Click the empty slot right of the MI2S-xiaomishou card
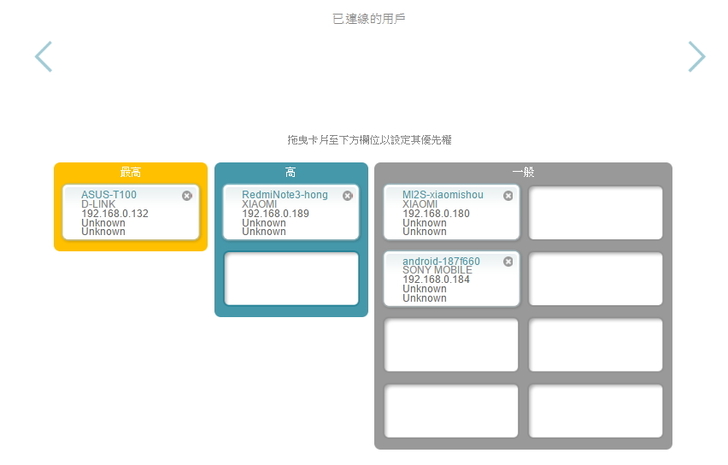Viewport: 728px width, 465px height. [x=595, y=213]
